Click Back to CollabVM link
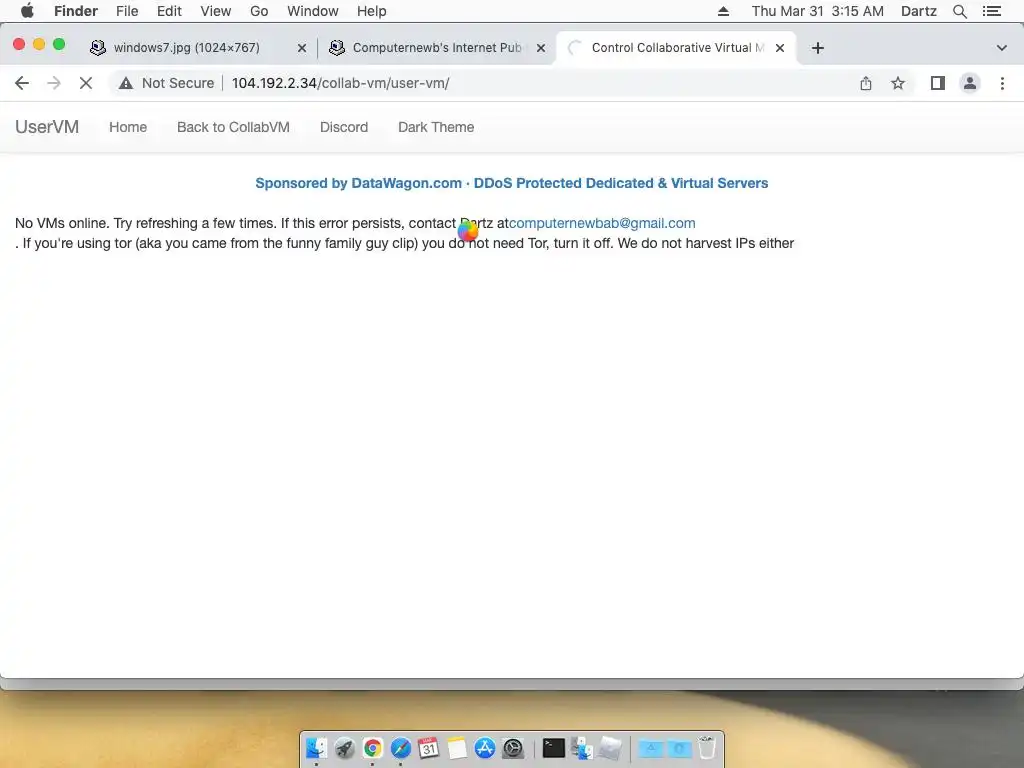The height and width of the screenshot is (768, 1024). coord(233,127)
